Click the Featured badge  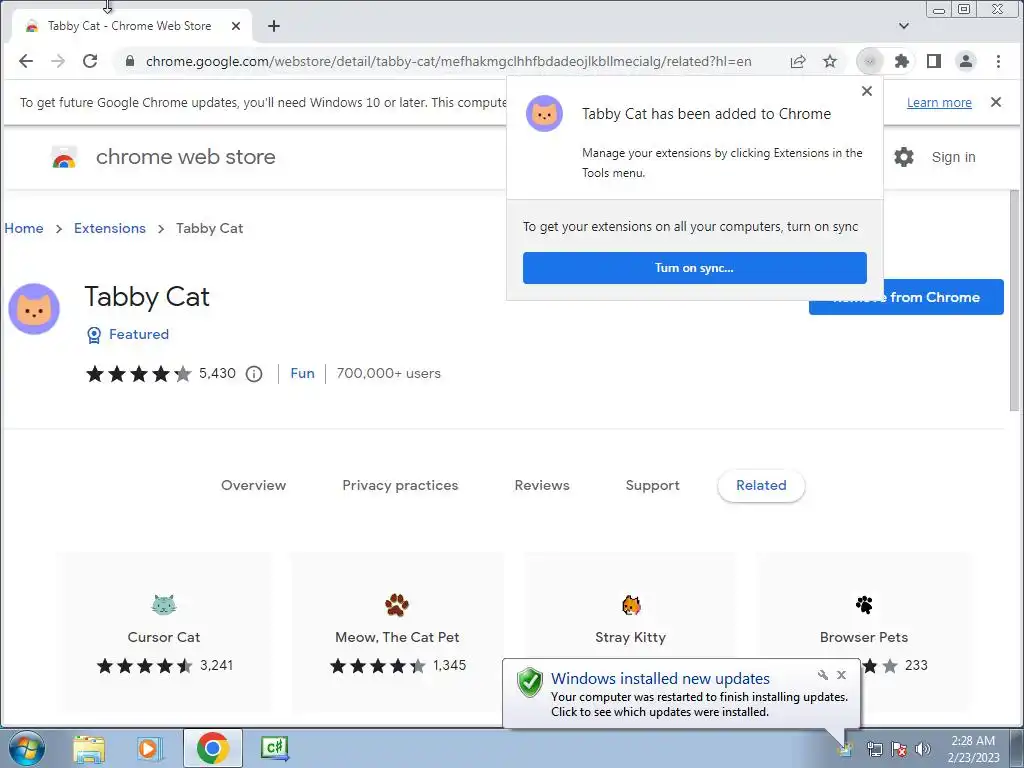(x=128, y=334)
